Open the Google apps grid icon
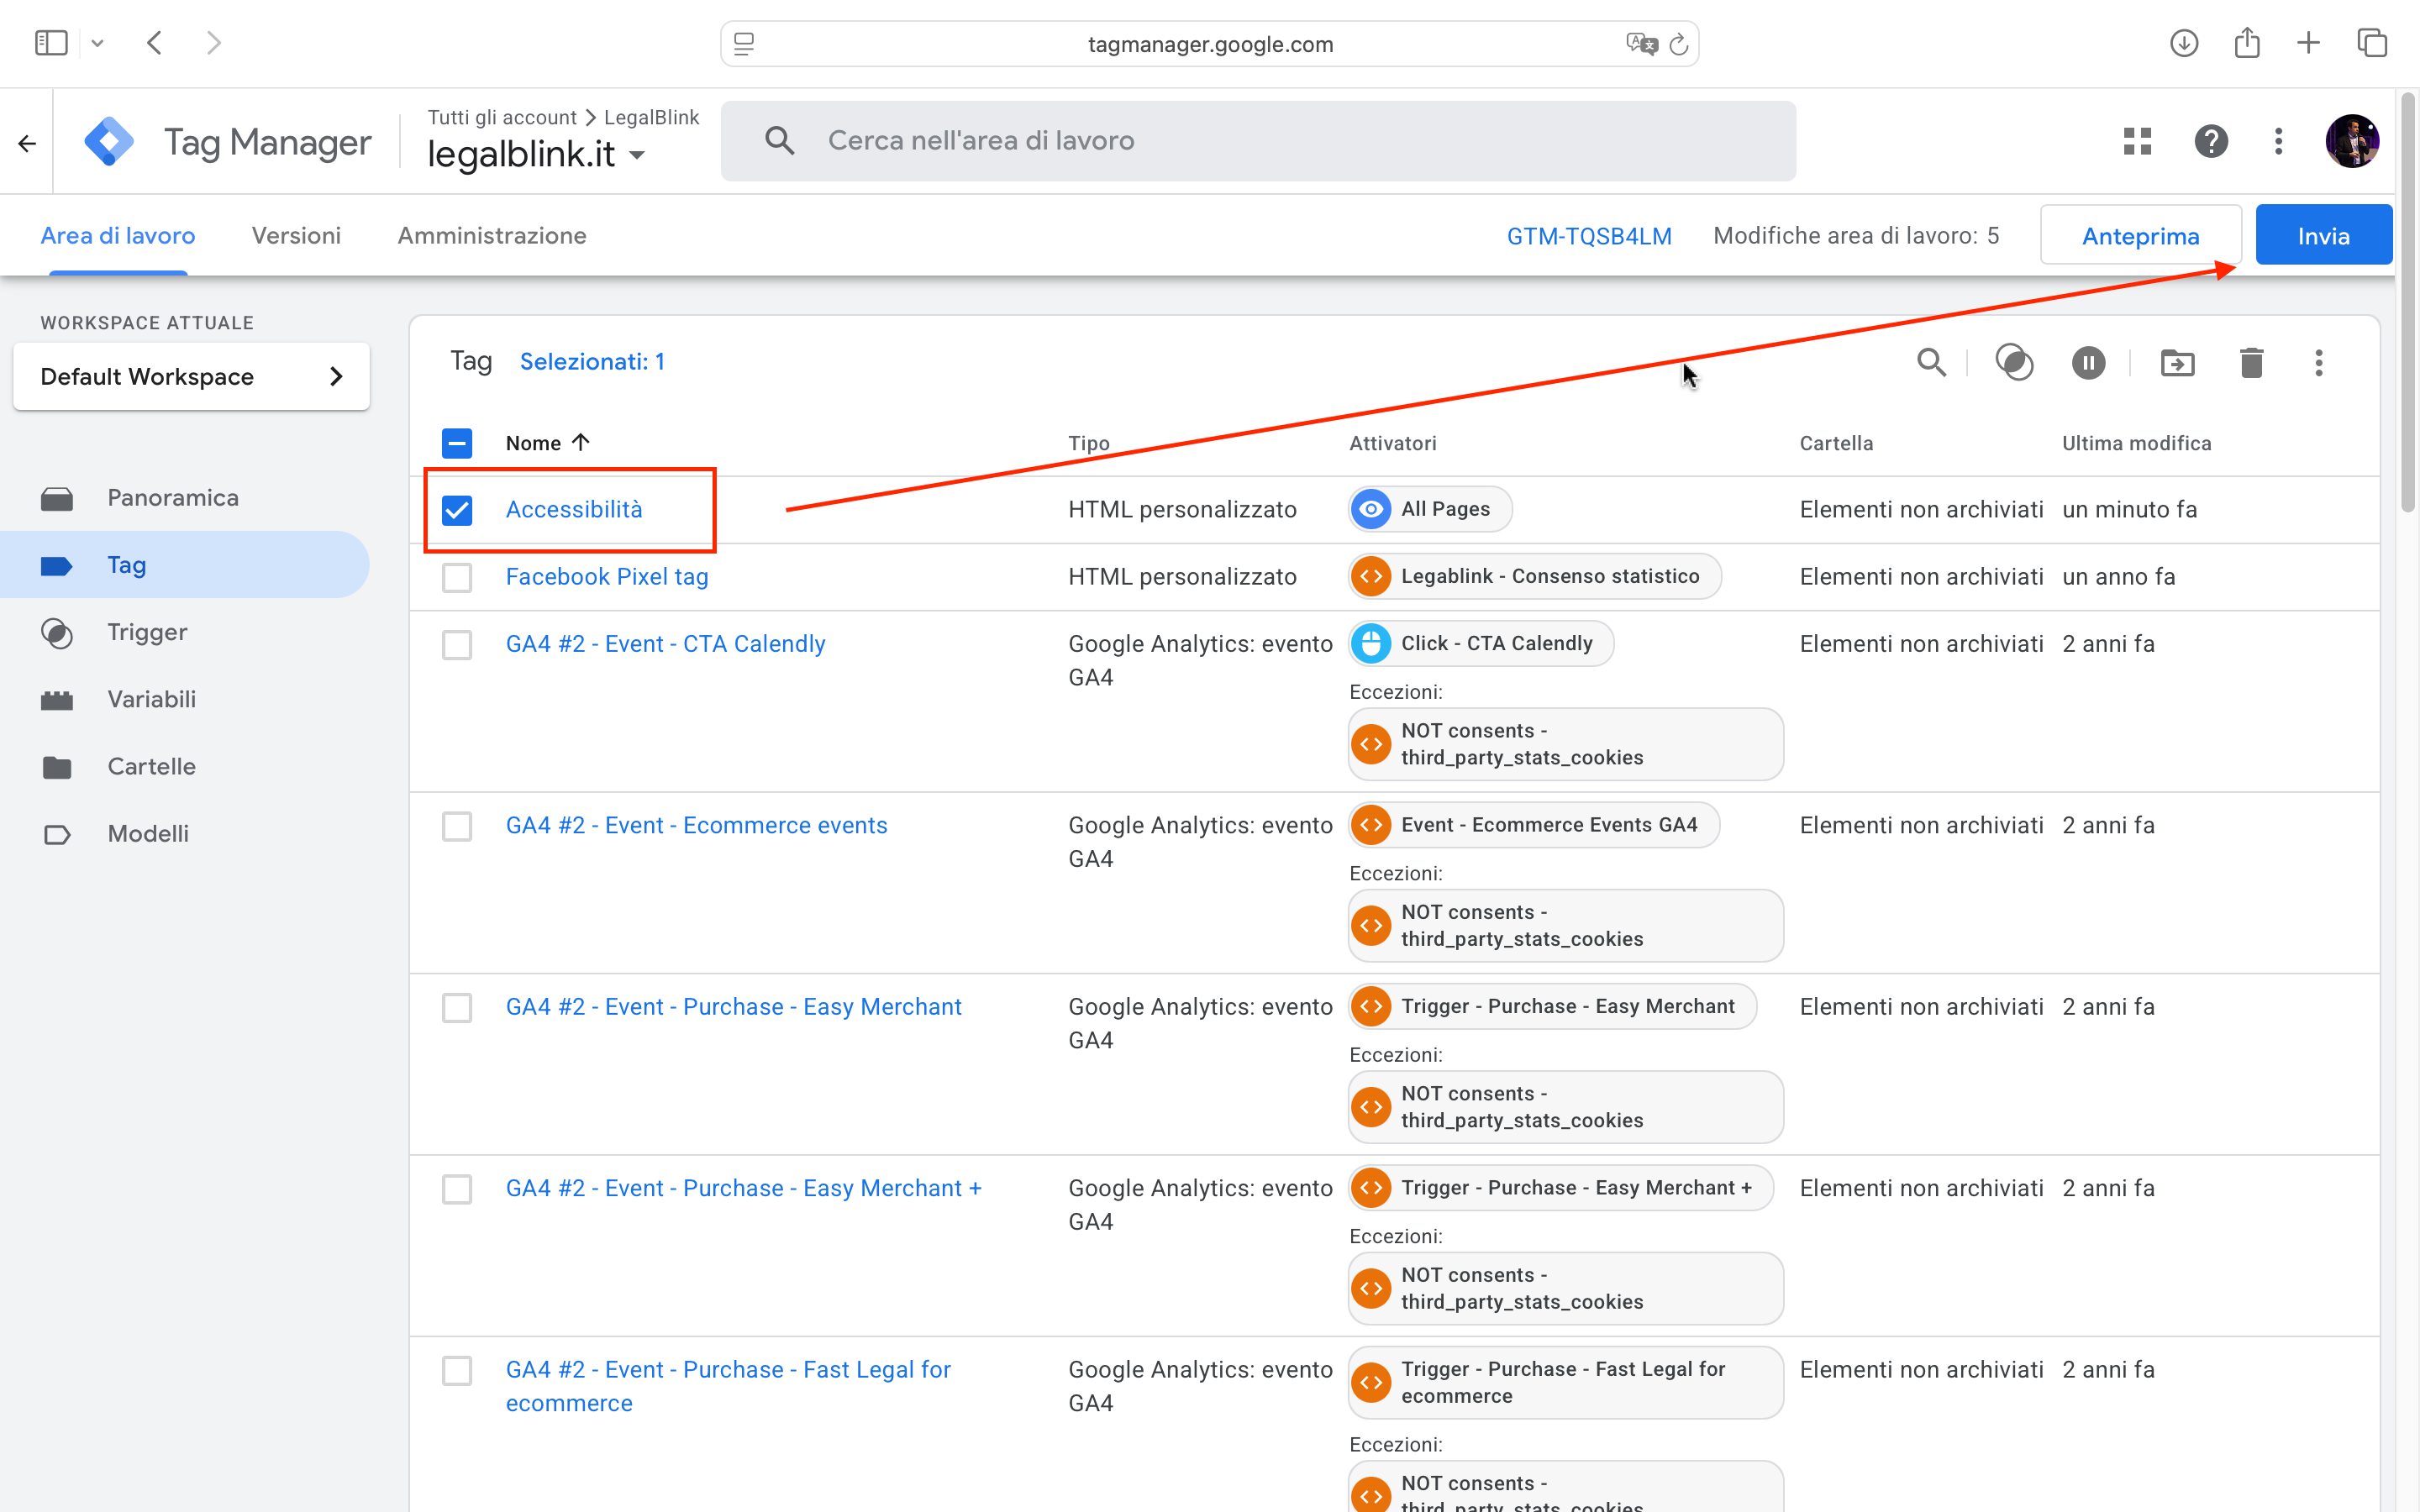The image size is (2420, 1512). [2137, 141]
